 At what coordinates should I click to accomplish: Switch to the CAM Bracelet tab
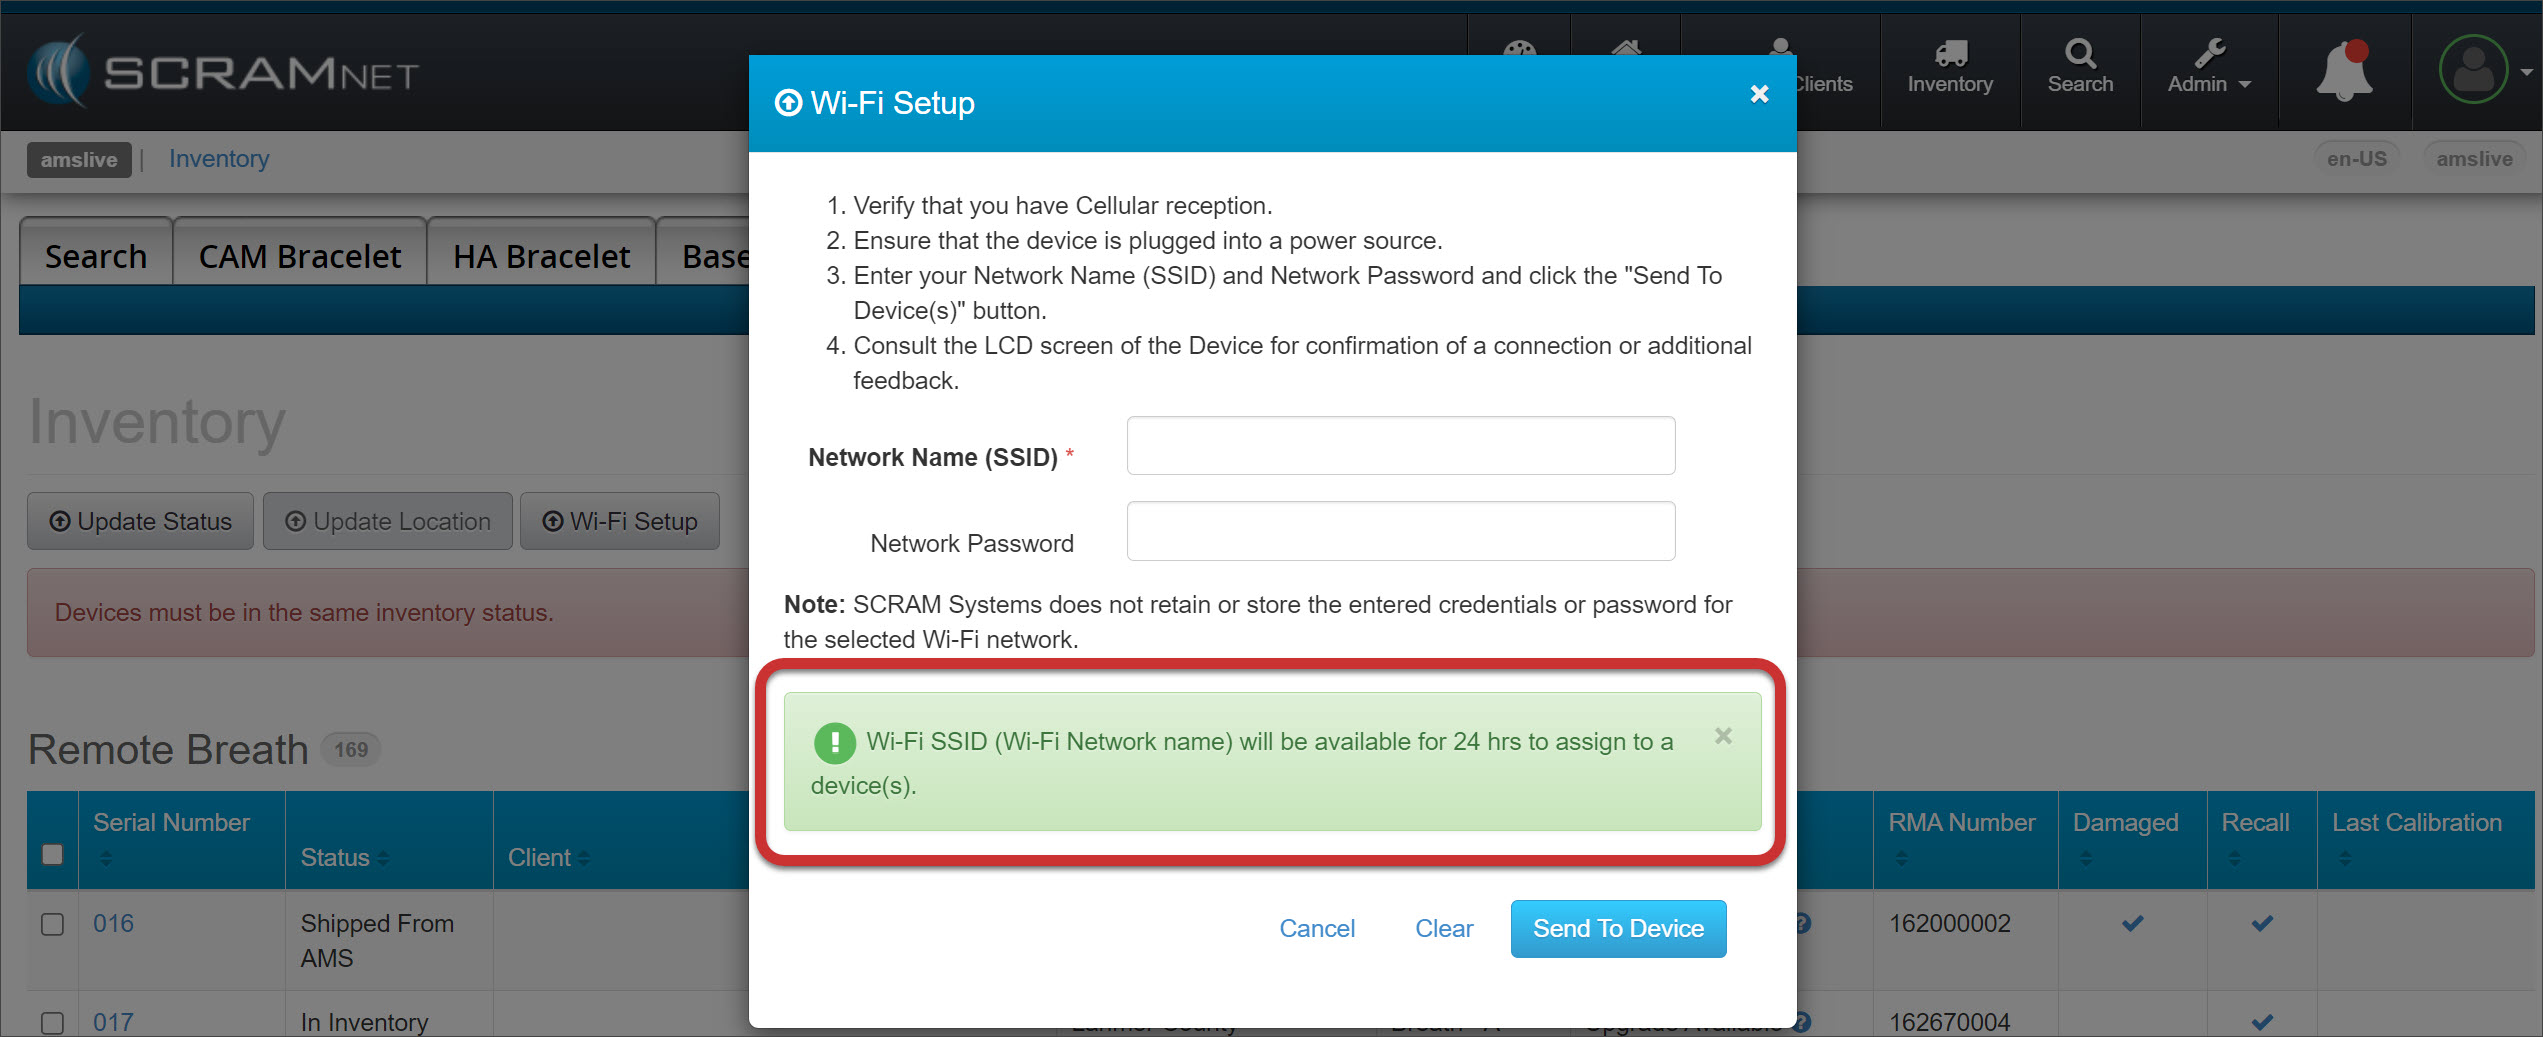pyautogui.click(x=300, y=257)
